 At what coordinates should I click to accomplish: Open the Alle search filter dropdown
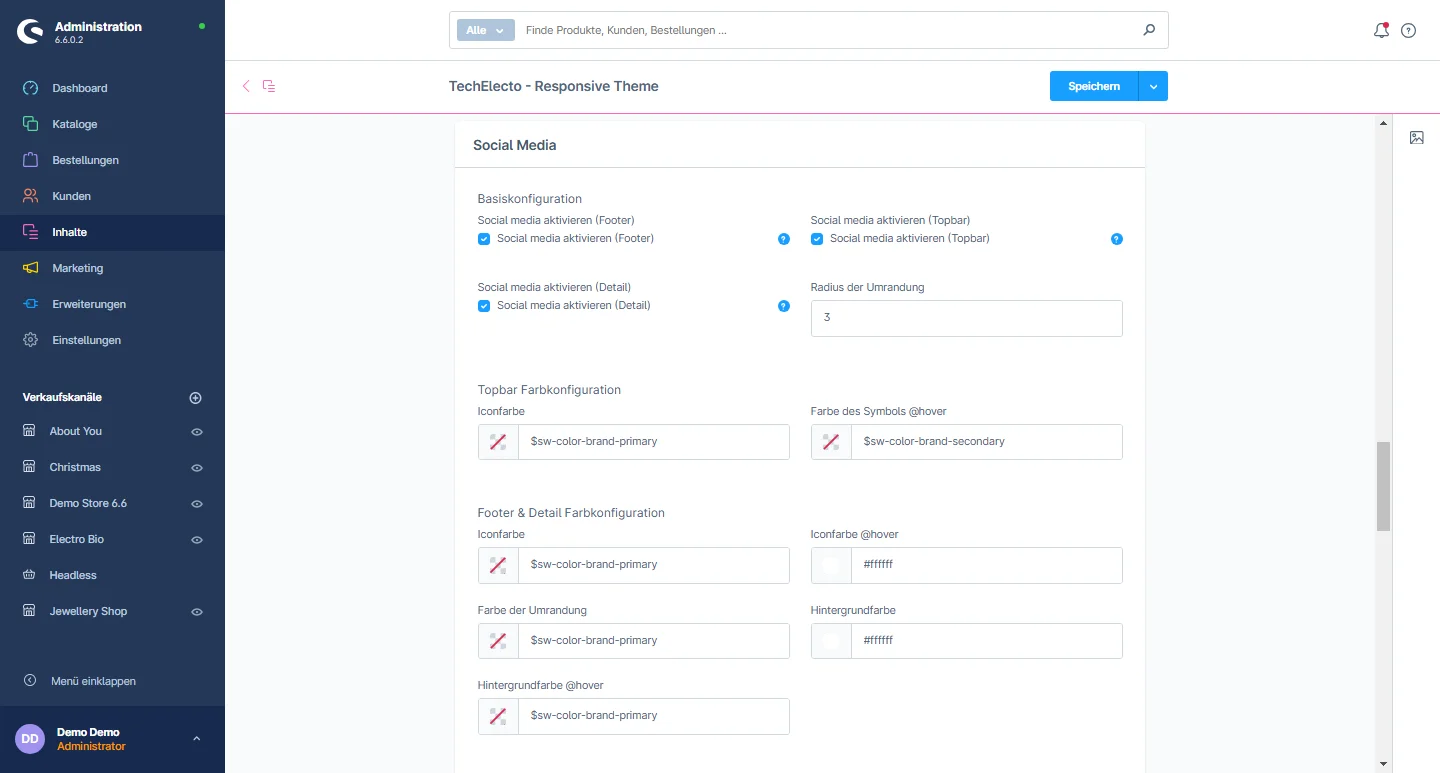(485, 30)
